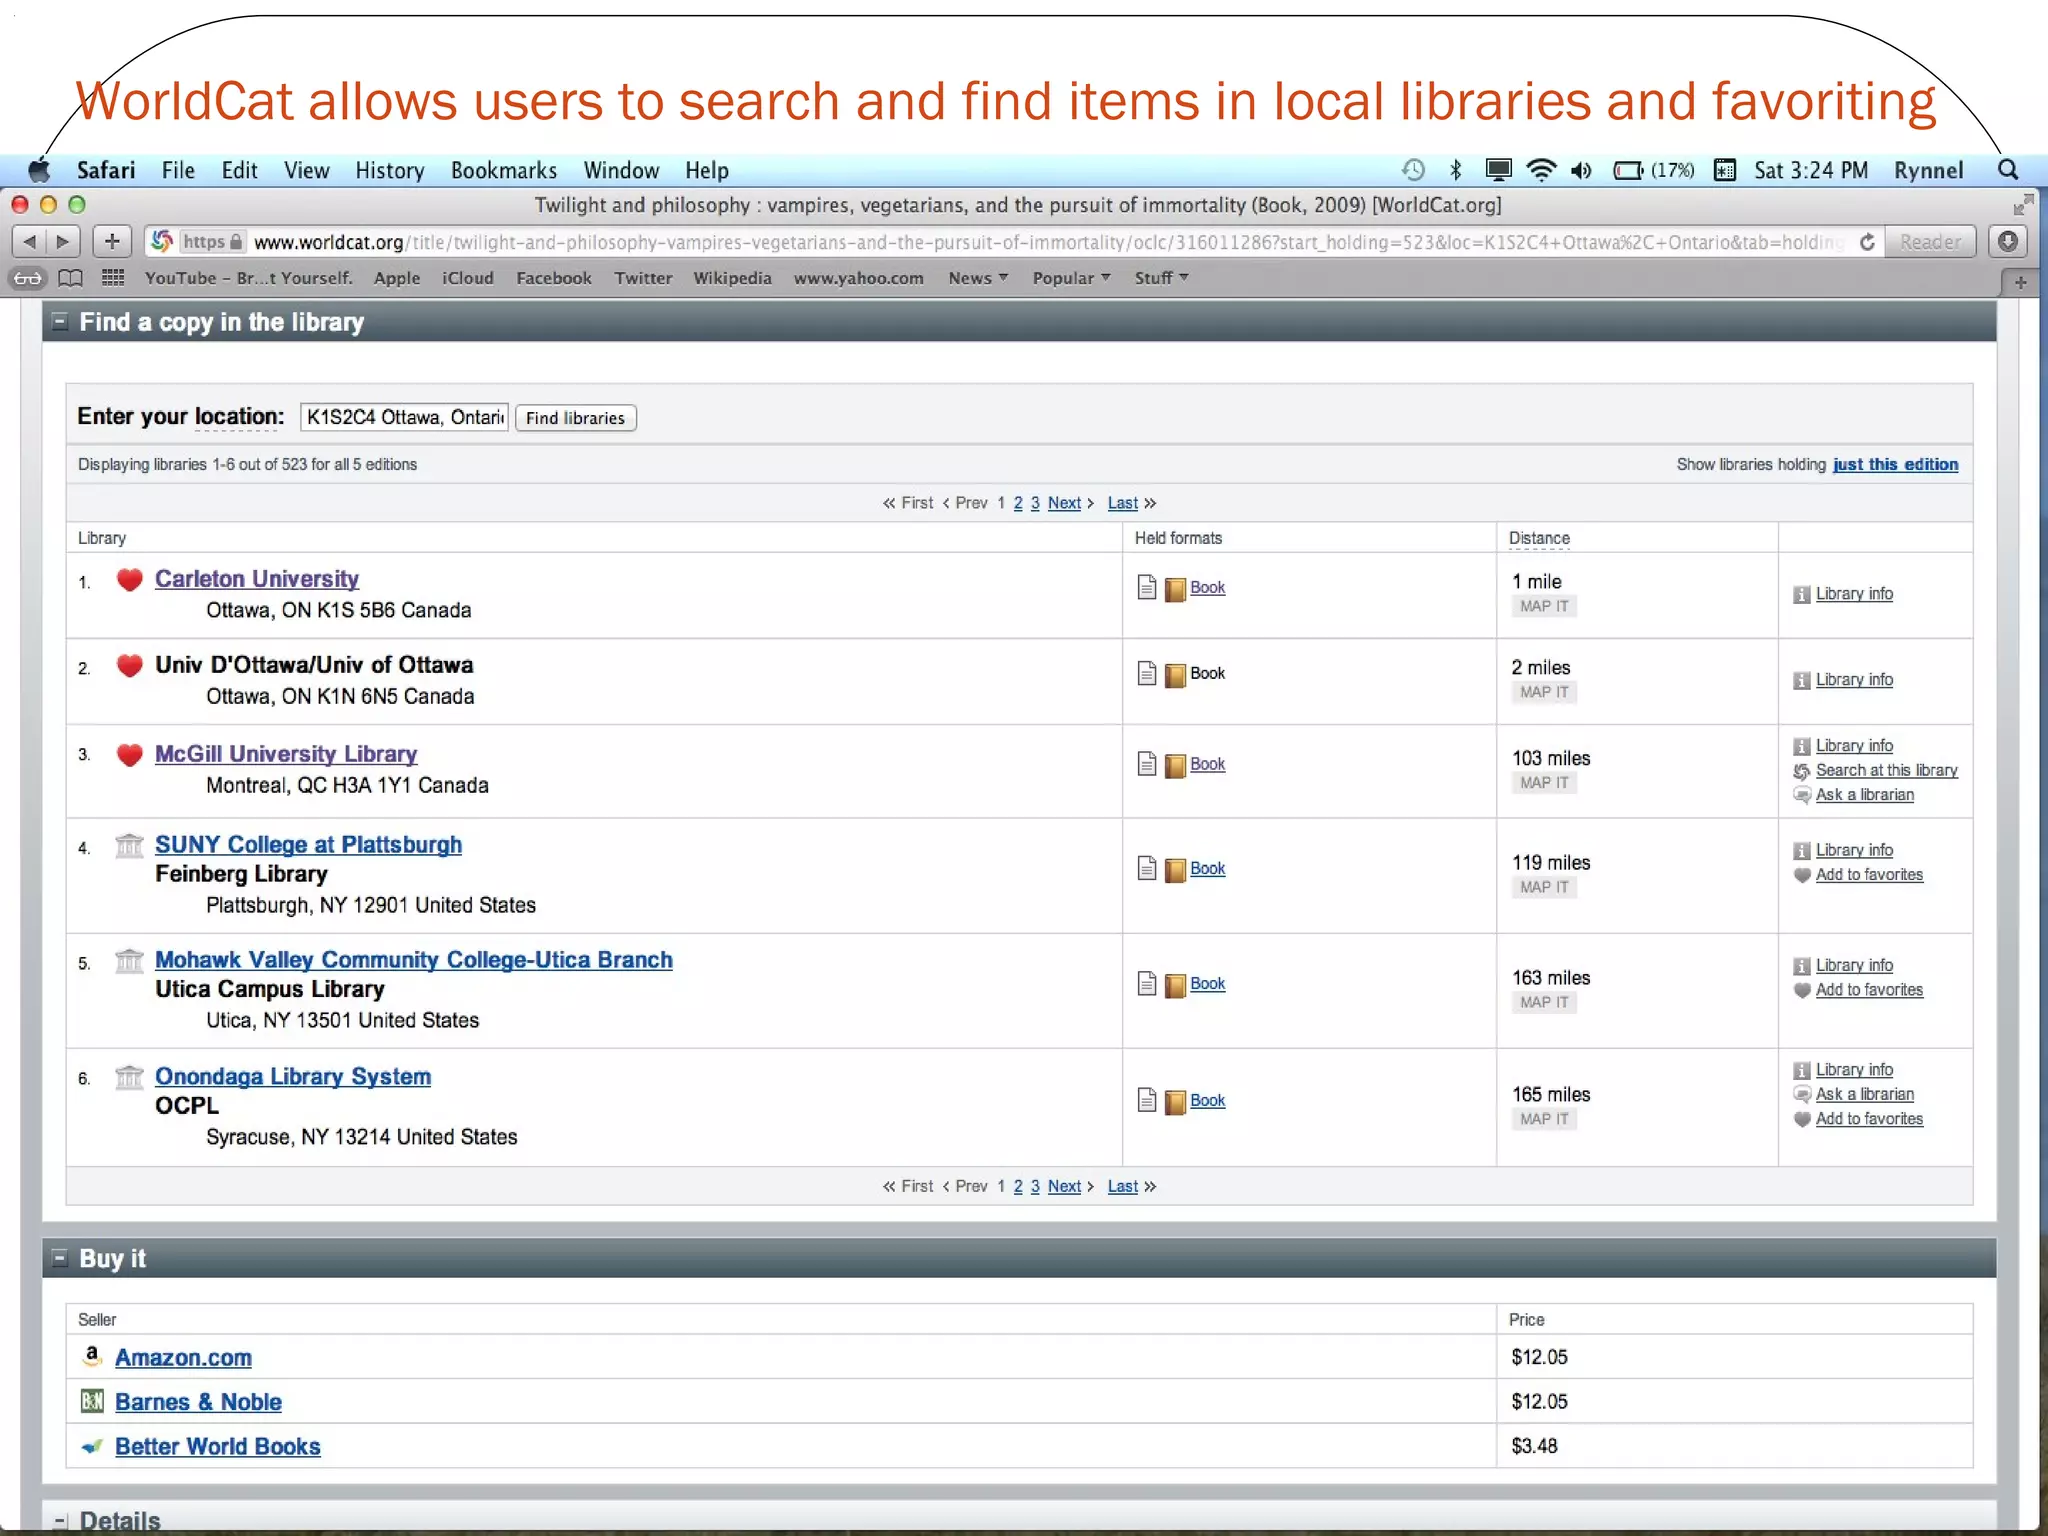Open the File menu
Image resolution: width=2048 pixels, height=1536 pixels.
point(178,170)
